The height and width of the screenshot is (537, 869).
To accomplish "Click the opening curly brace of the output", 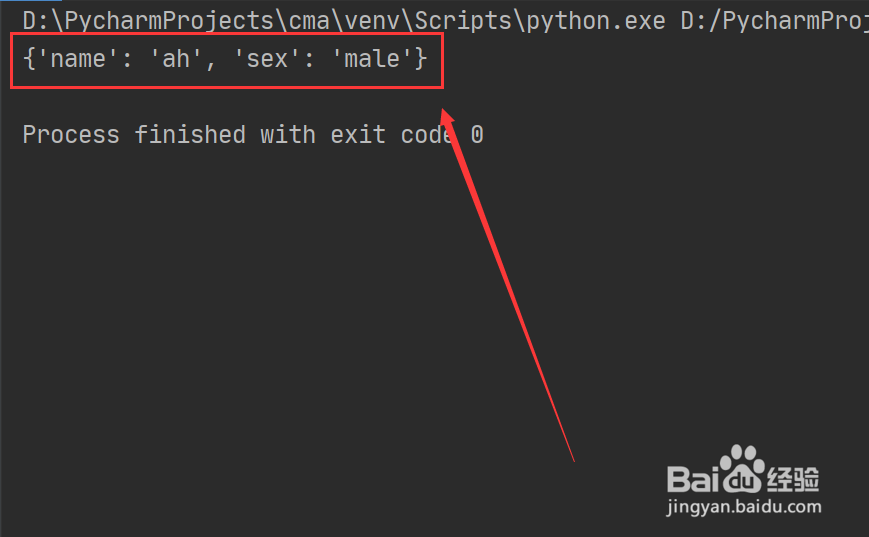I will (x=29, y=59).
